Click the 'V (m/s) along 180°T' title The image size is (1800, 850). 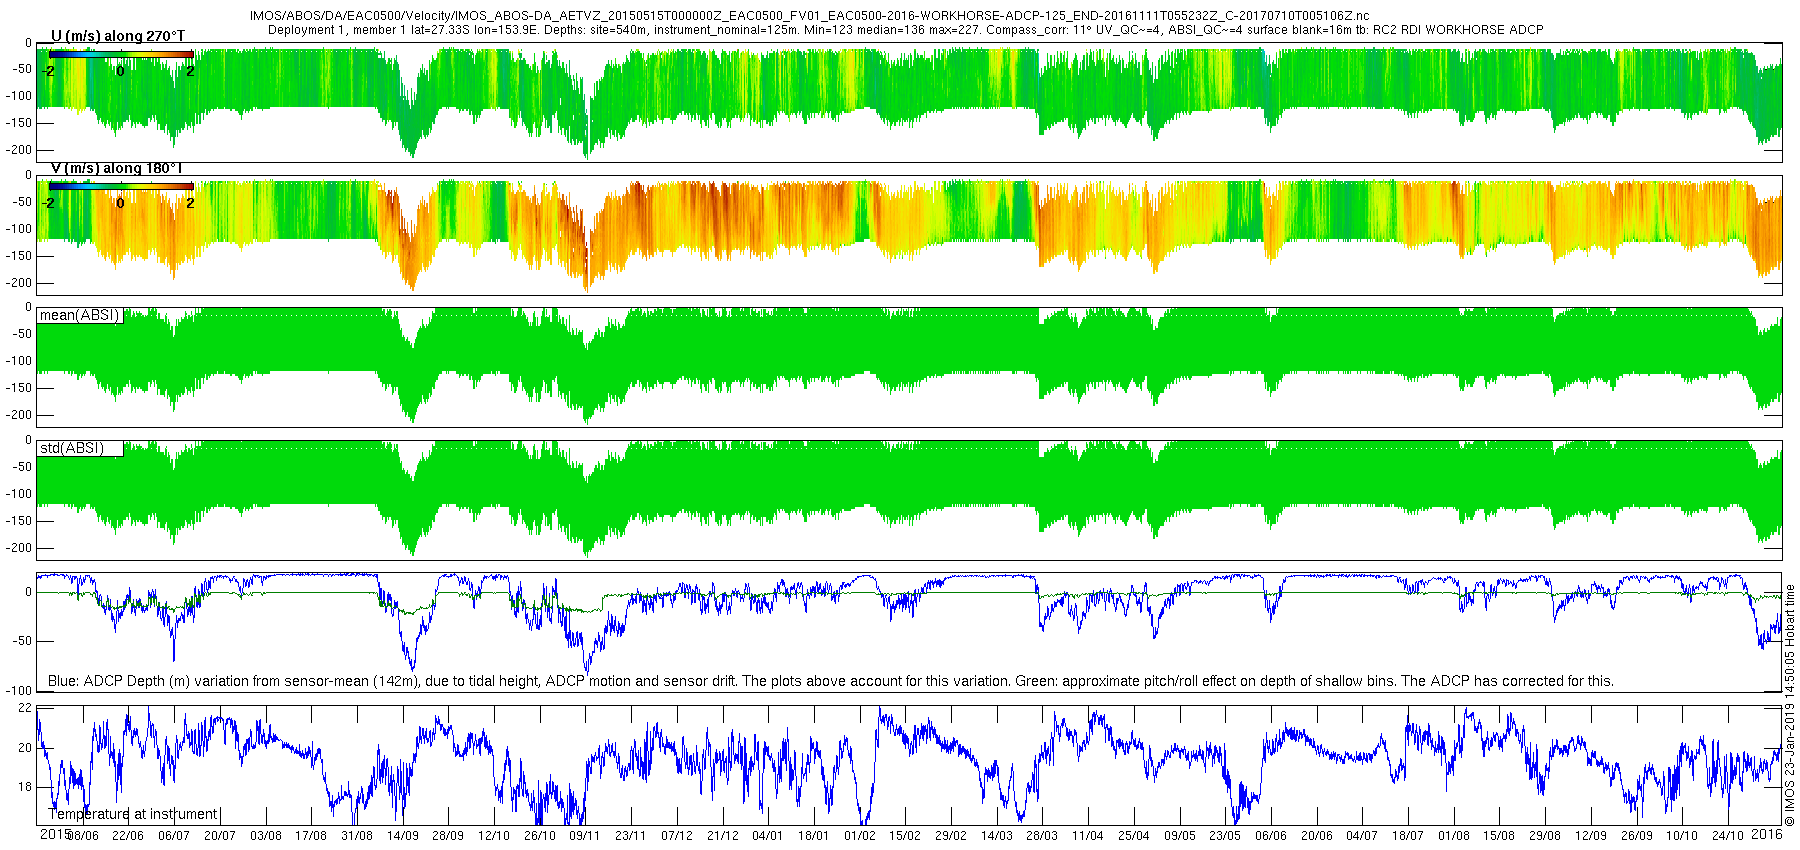coord(117,168)
